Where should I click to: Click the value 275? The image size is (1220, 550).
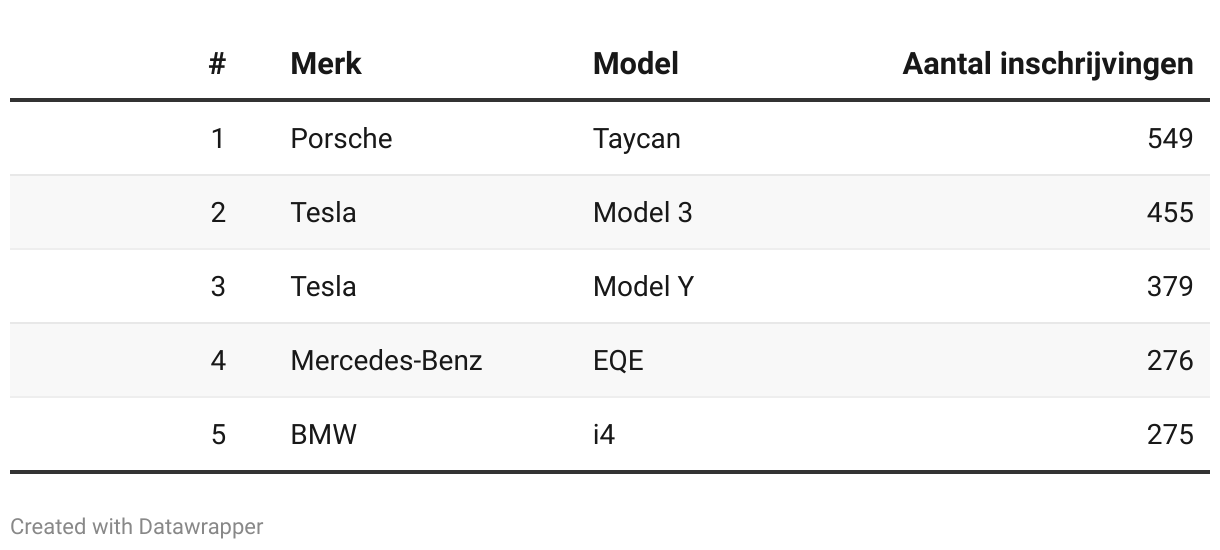[1170, 434]
